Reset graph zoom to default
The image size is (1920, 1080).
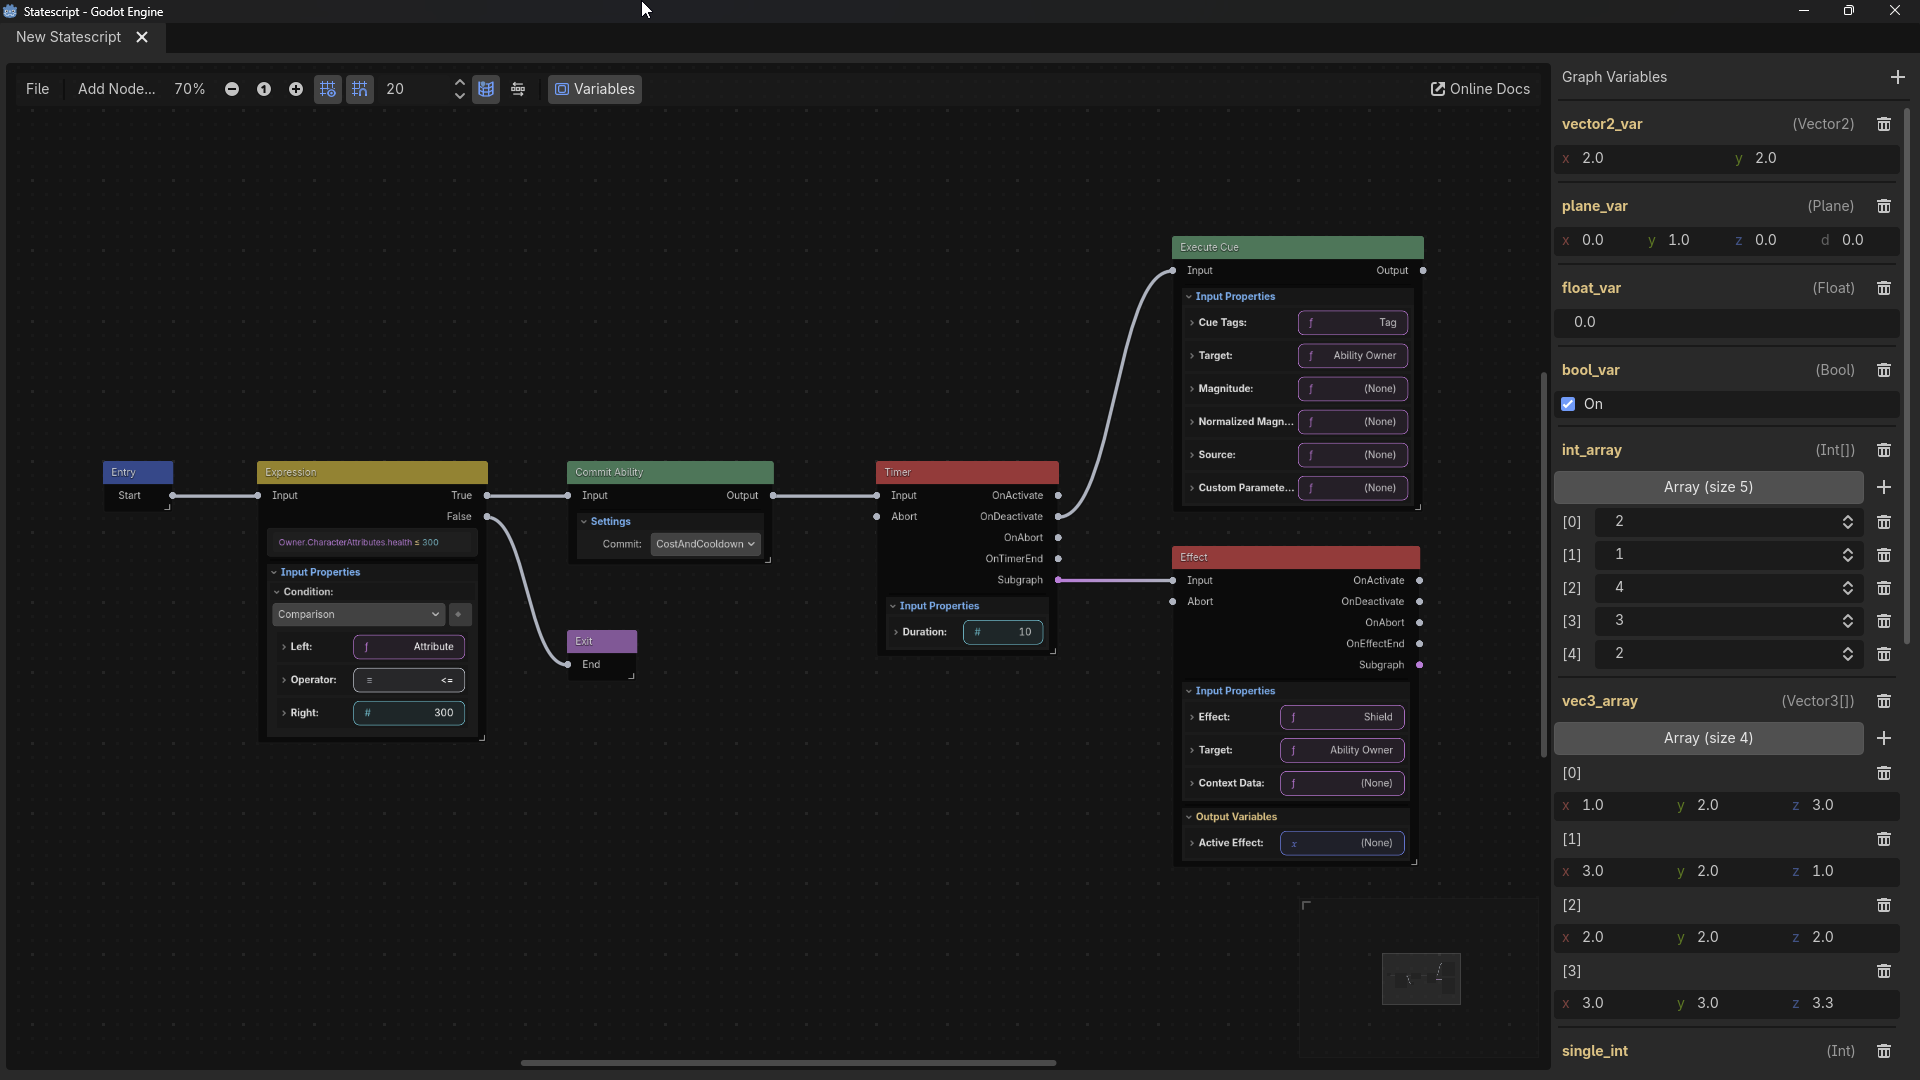[264, 89]
